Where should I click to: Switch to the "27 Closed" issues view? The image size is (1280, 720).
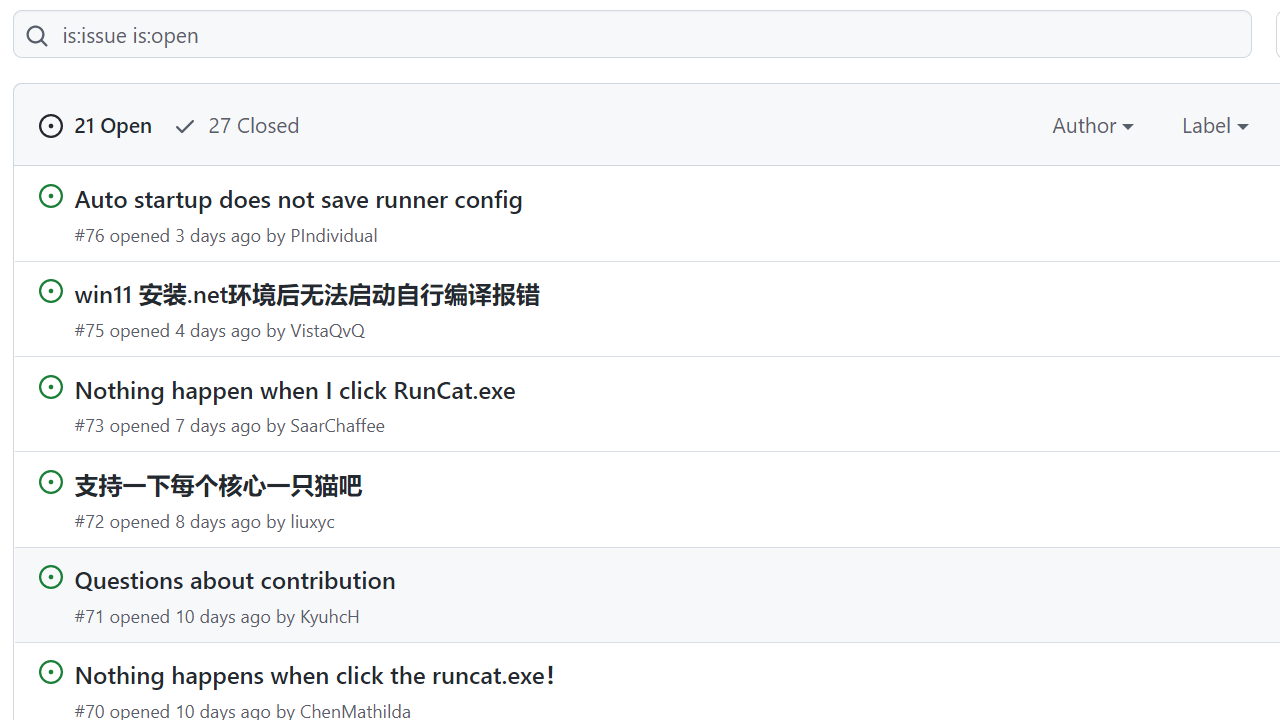253,126
